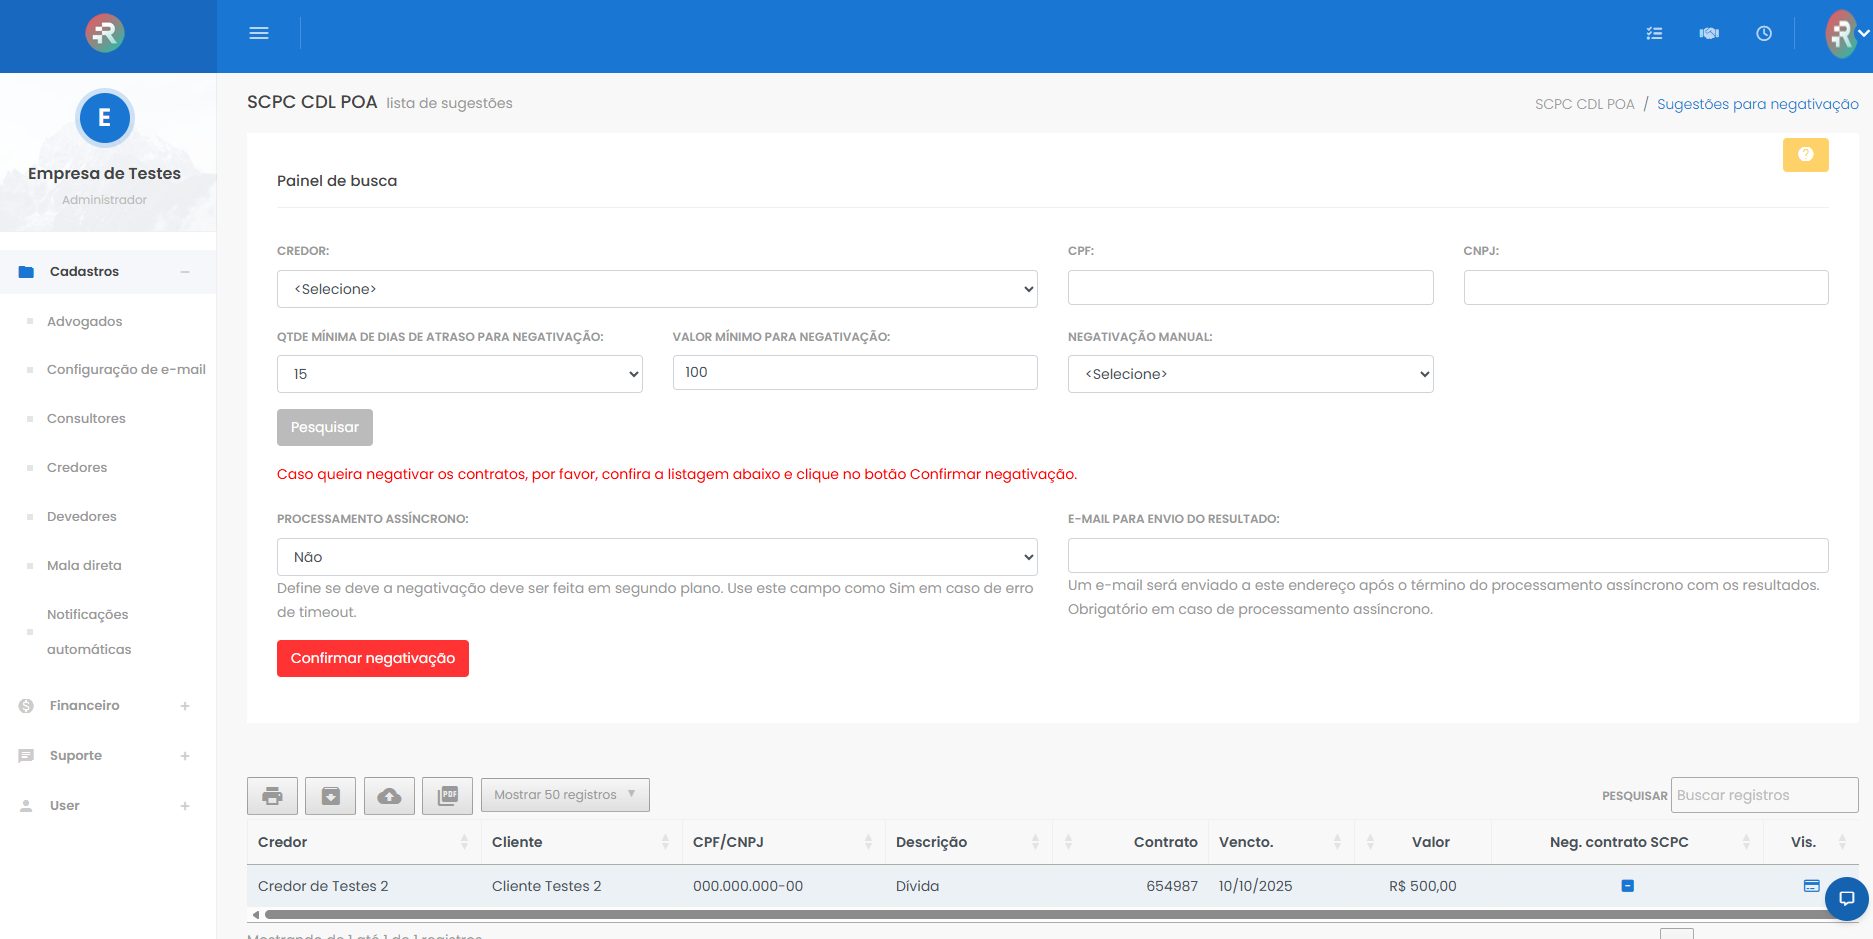
Task: Expand the Financeiro sidebar menu
Action: click(85, 706)
